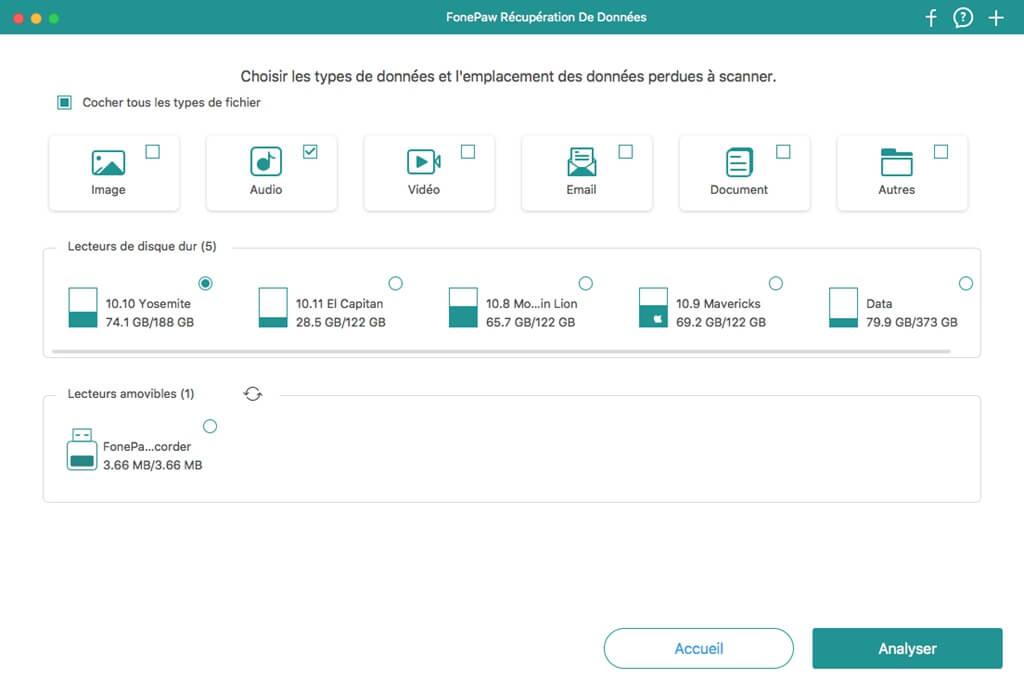The image size is (1024, 692).
Task: Start the scan with Analyser button
Action: pos(907,648)
